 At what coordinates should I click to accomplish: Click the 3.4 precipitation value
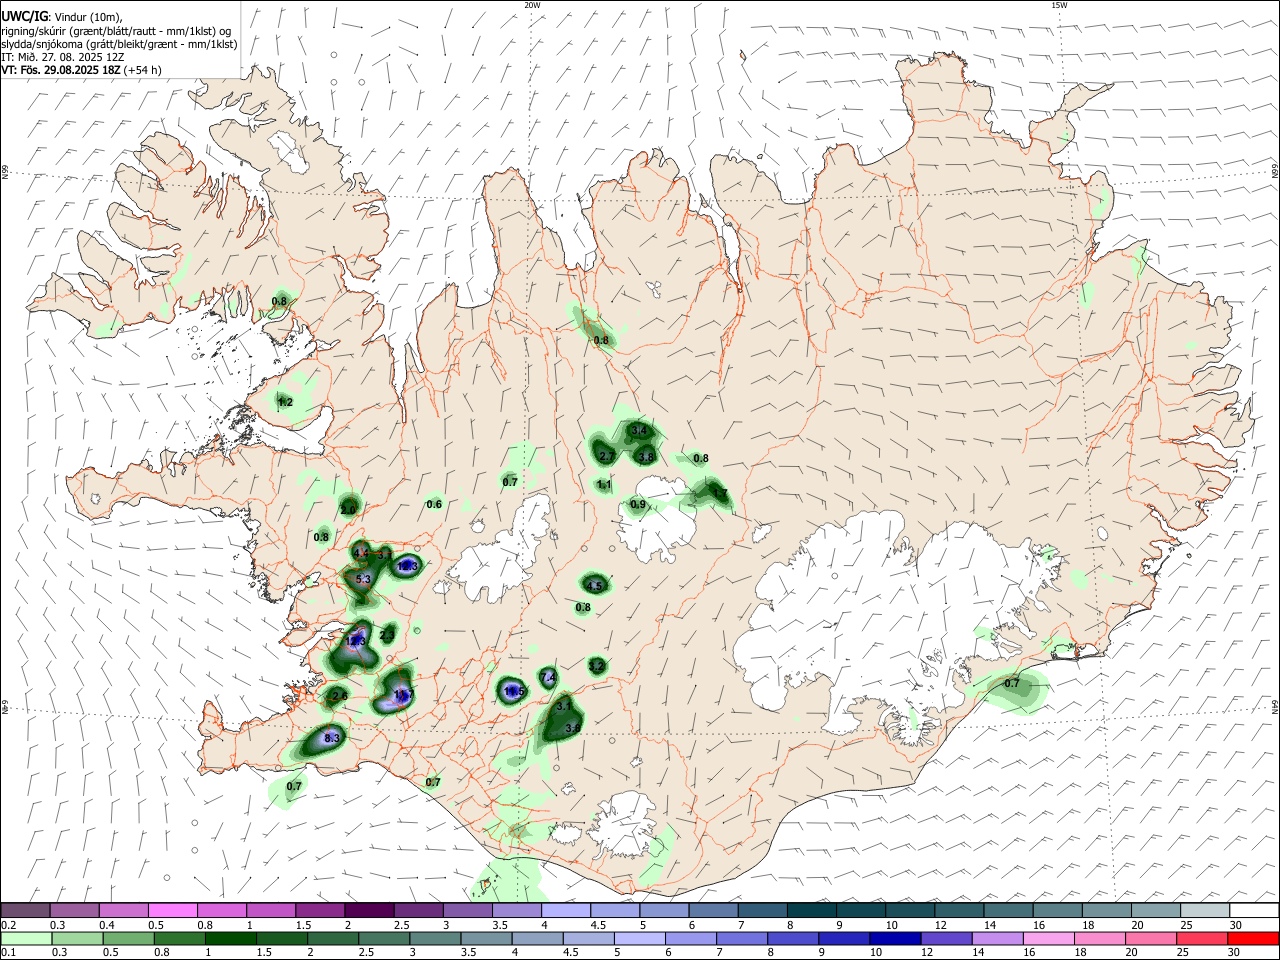coord(640,431)
